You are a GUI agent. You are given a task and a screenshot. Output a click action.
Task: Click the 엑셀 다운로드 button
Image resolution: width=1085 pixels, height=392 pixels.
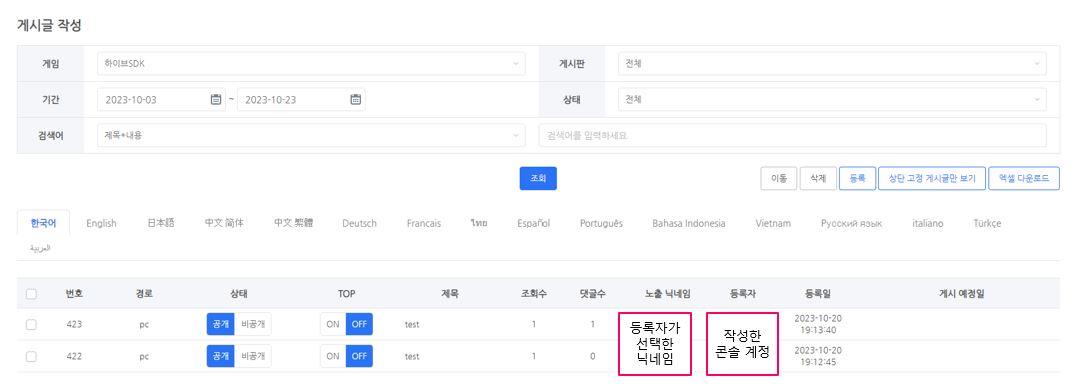coord(1023,178)
